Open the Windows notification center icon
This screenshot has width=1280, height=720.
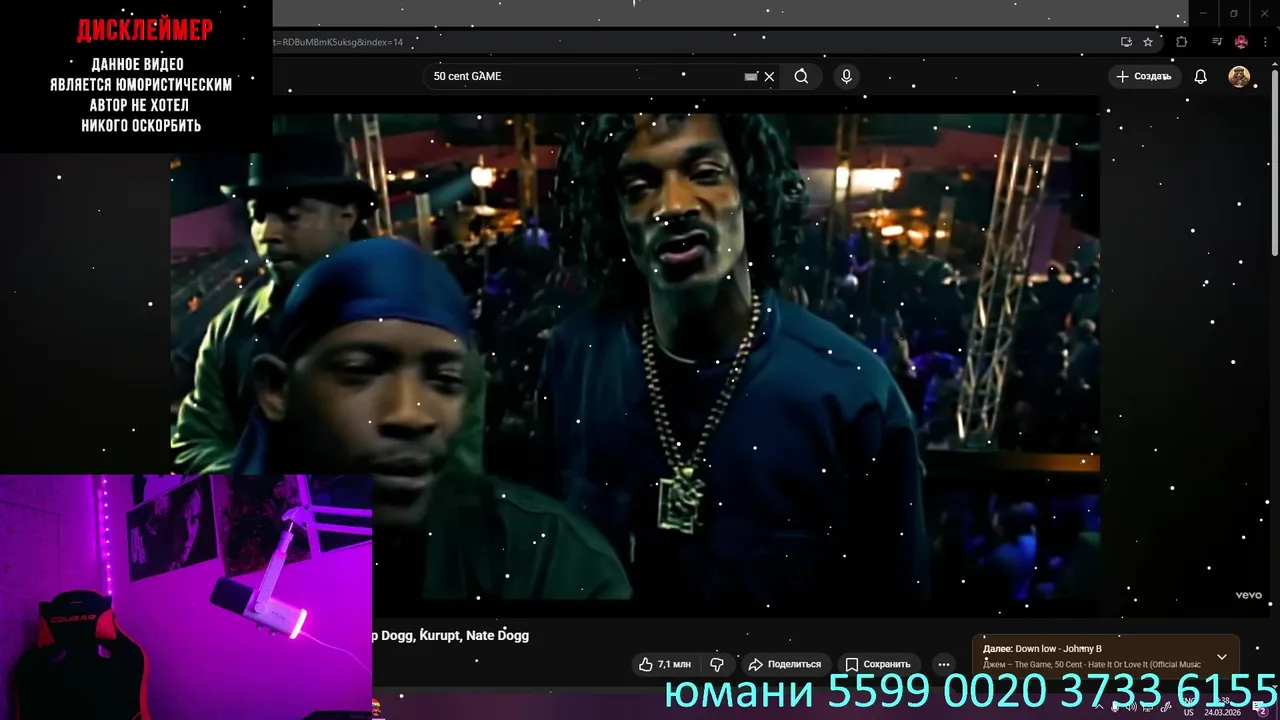1261,708
